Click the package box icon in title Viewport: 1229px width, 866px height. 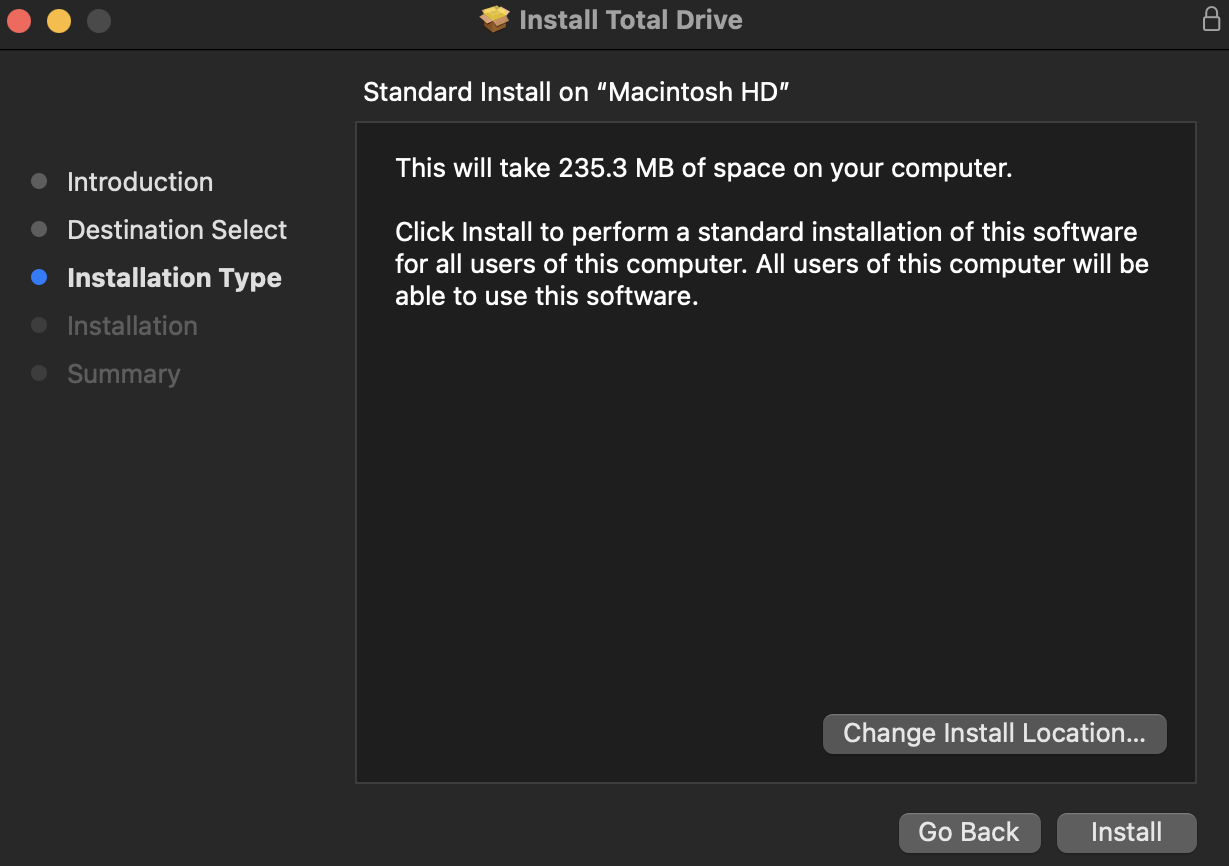[x=495, y=19]
